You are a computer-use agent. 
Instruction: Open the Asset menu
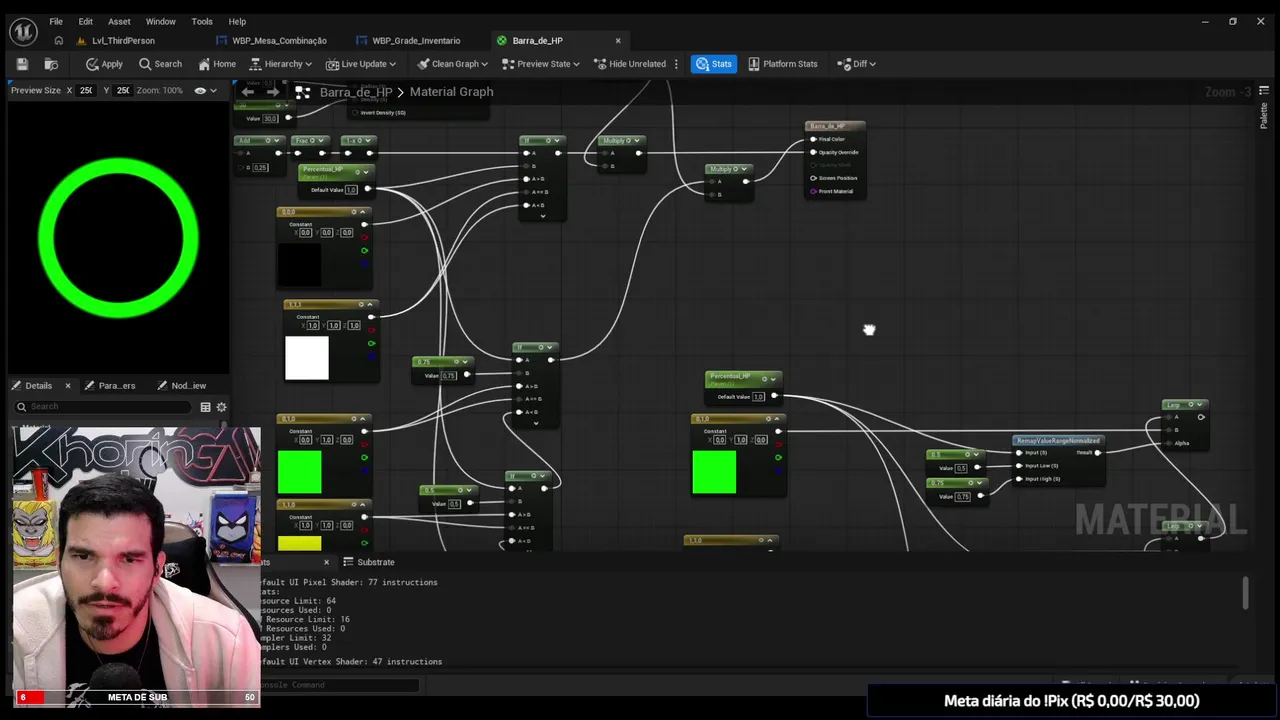pos(119,21)
